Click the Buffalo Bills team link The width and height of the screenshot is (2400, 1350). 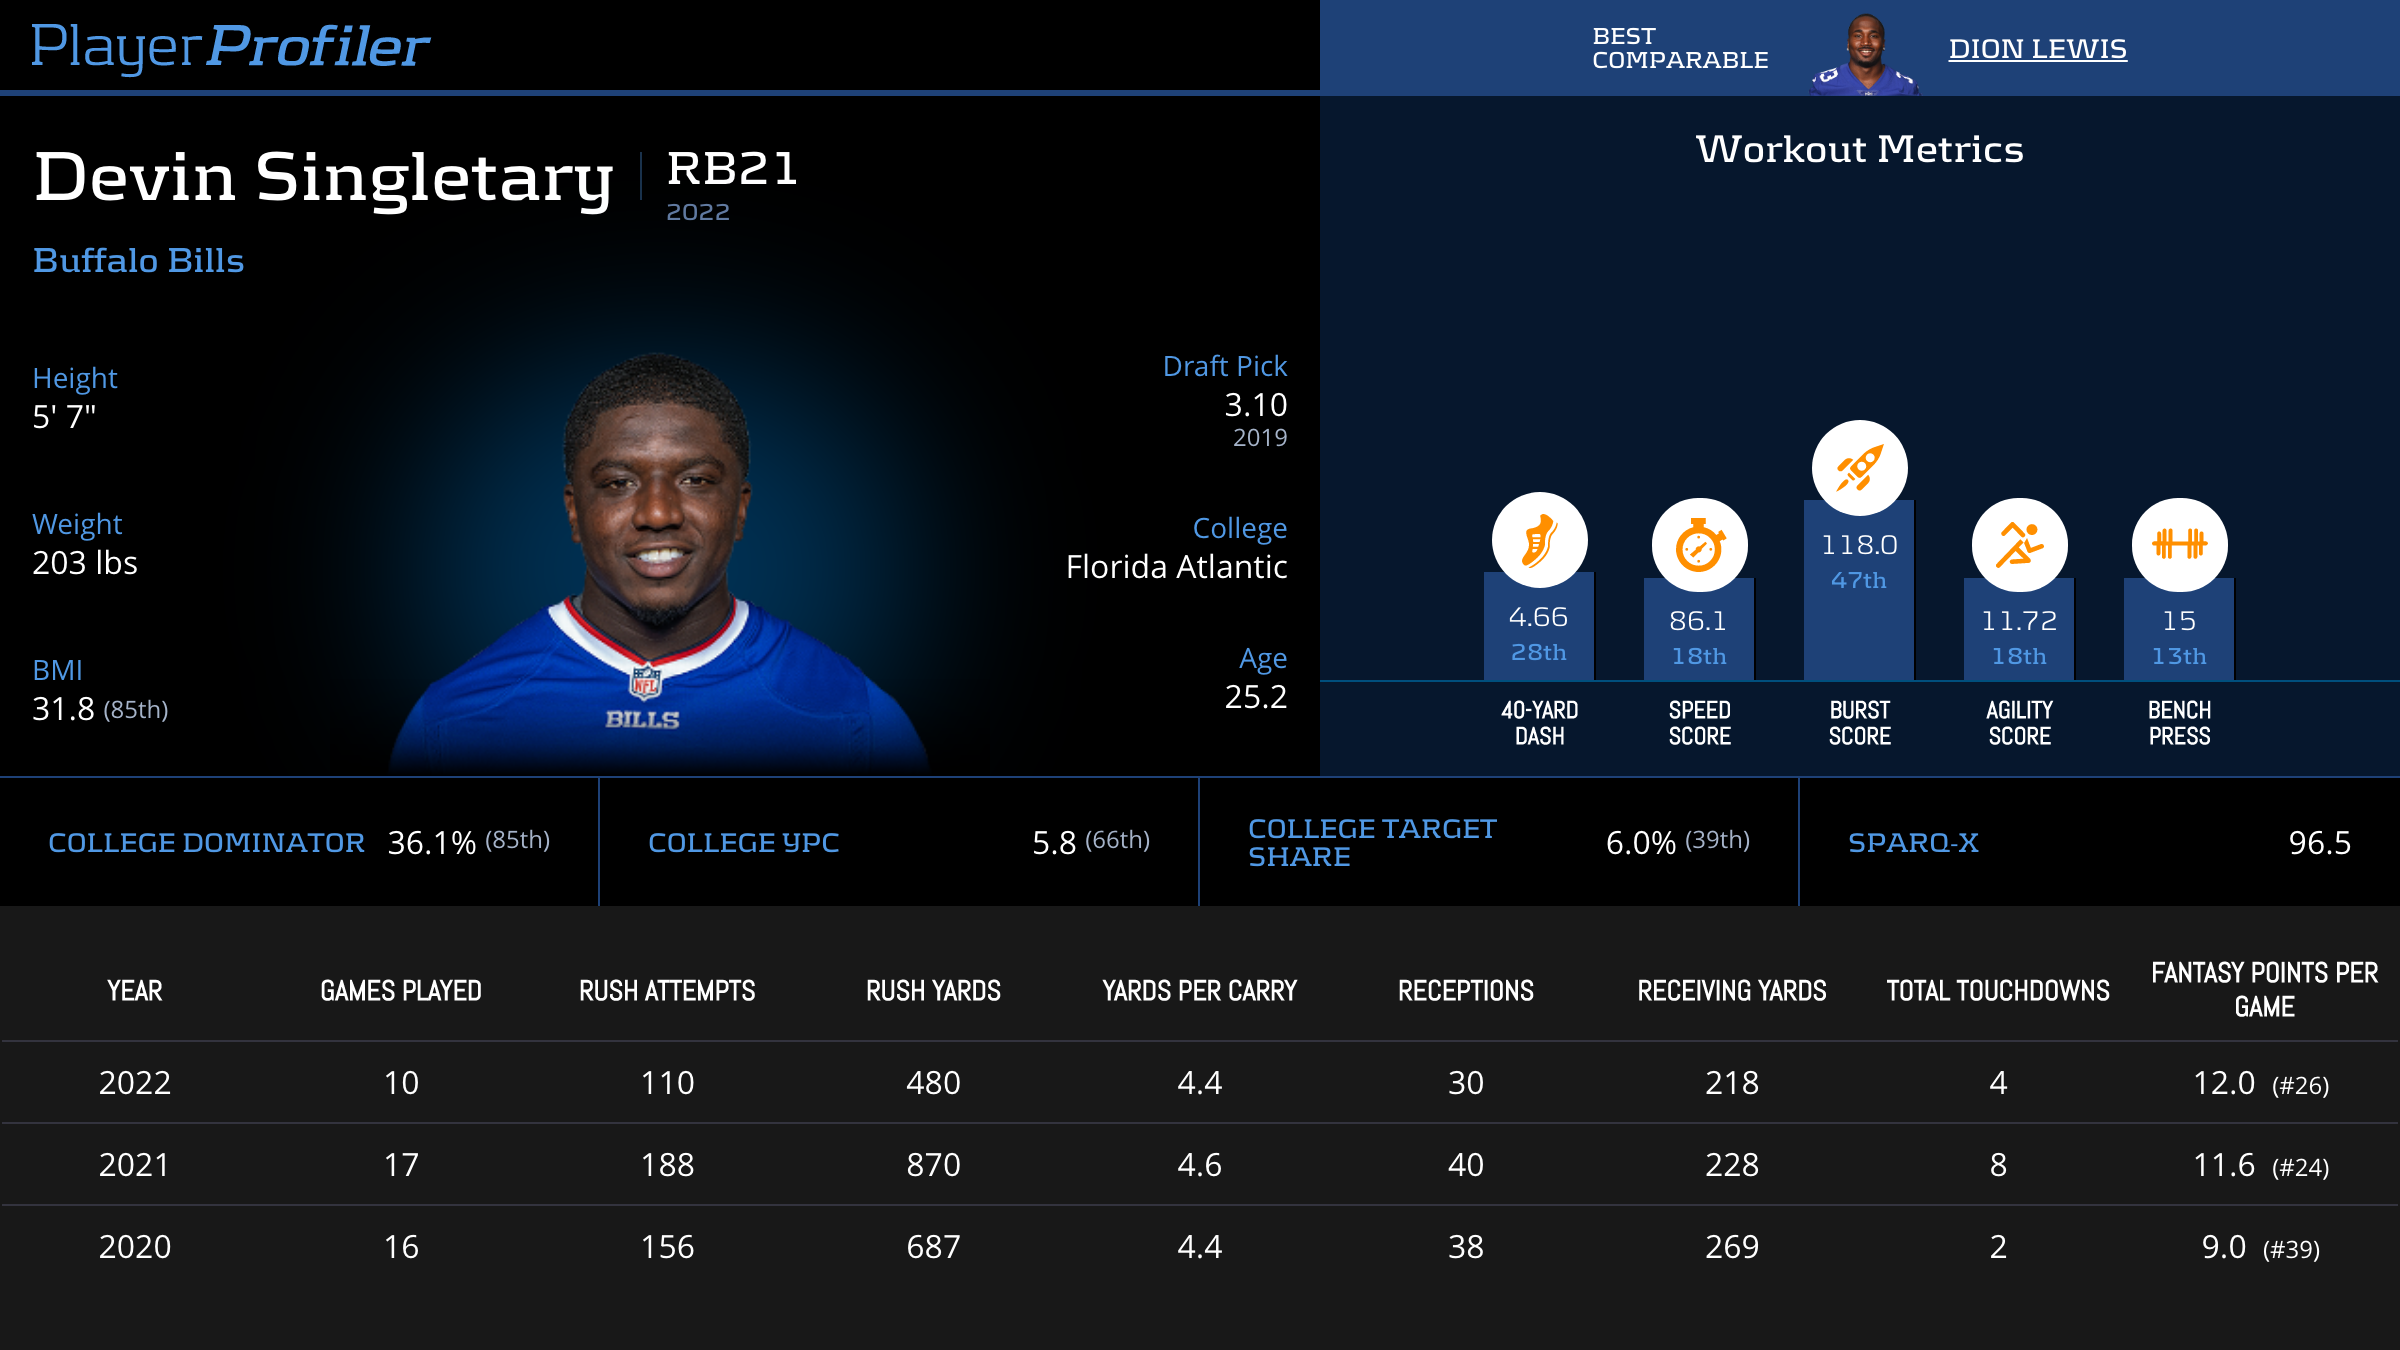coord(138,261)
